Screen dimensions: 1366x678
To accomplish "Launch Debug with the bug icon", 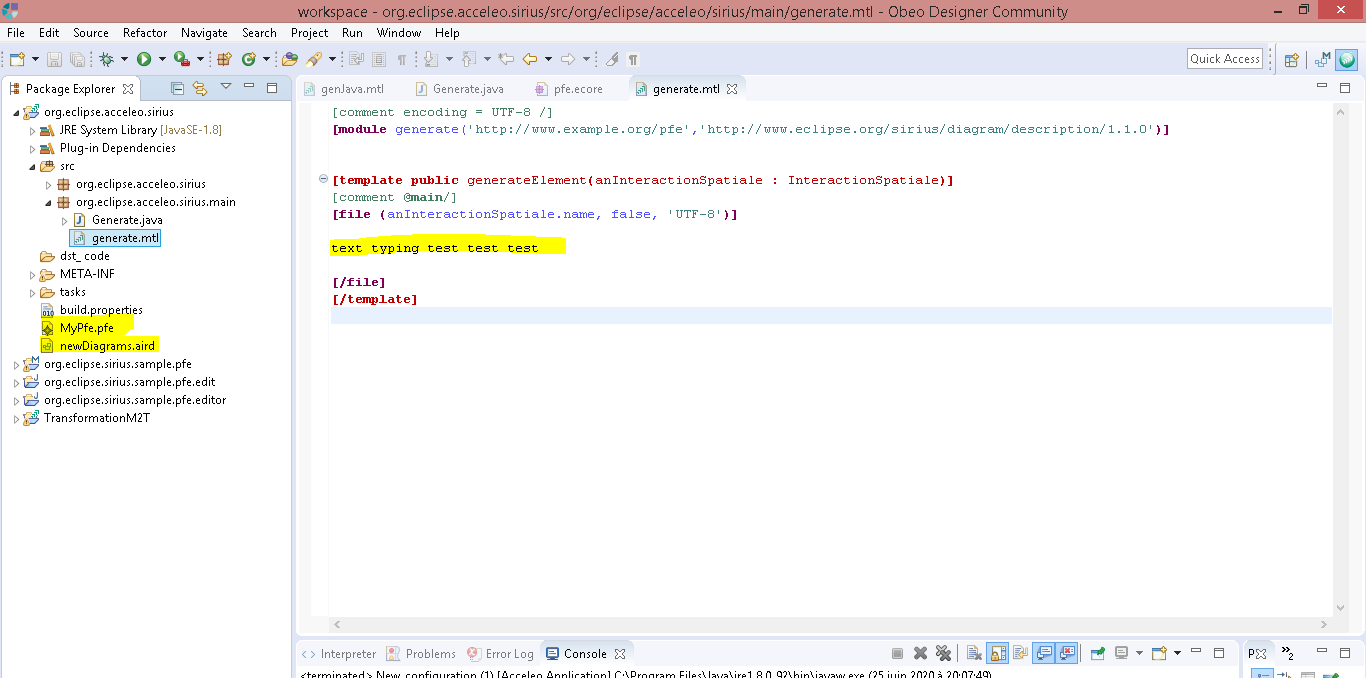I will pos(106,59).
